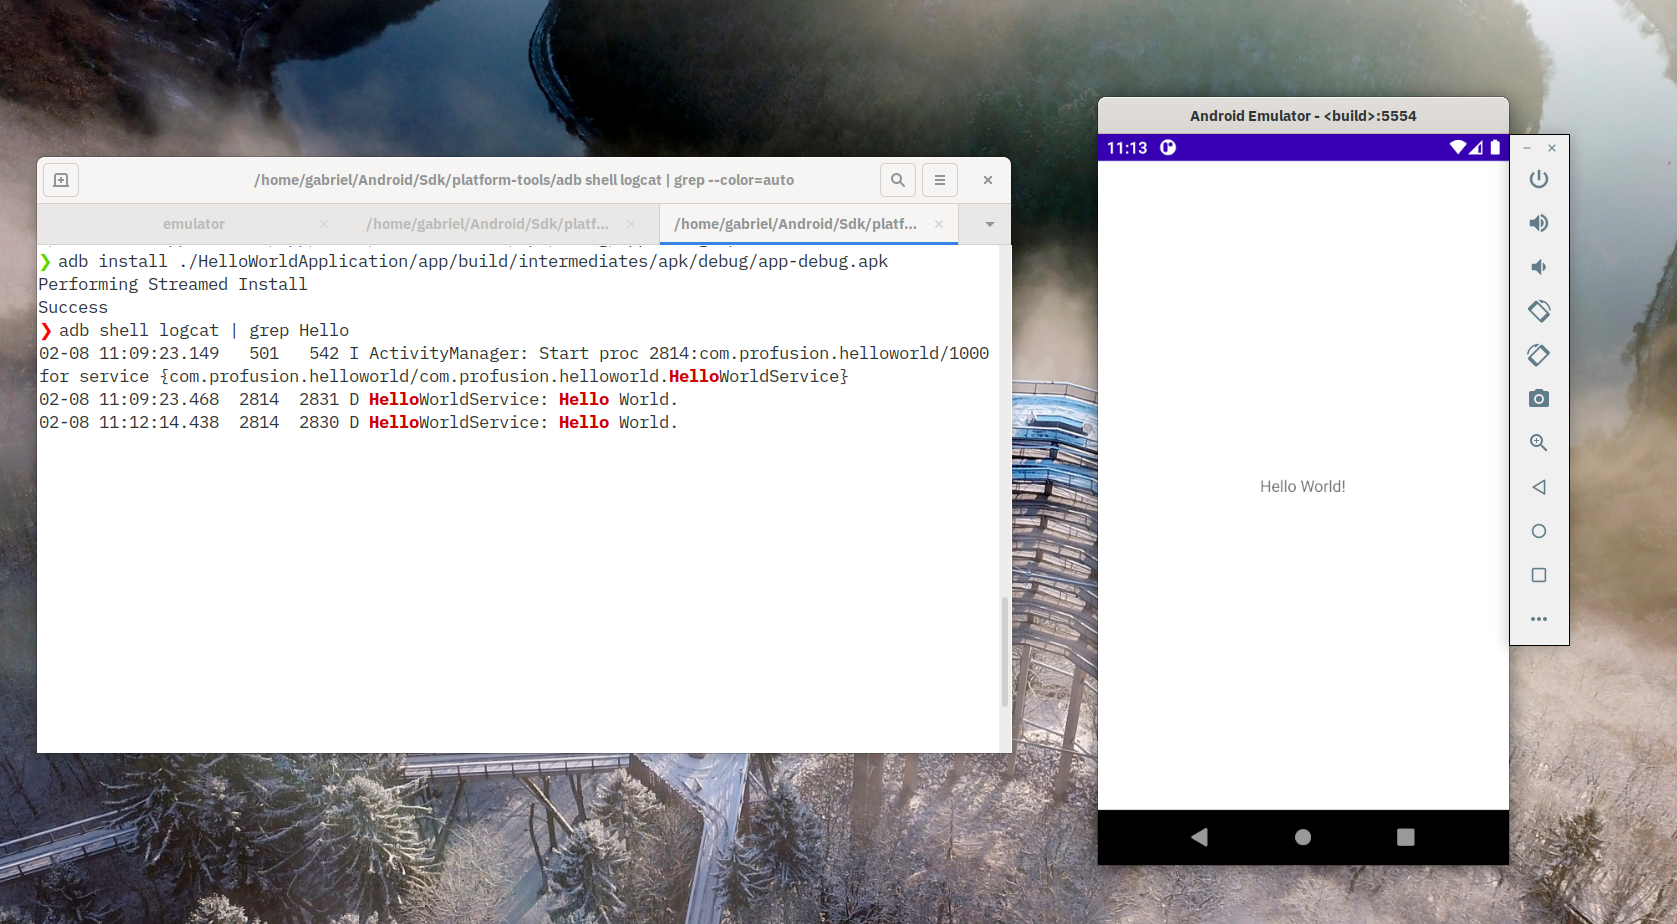The image size is (1677, 924).
Task: Tap the cellular signal status icon
Action: pos(1476,148)
